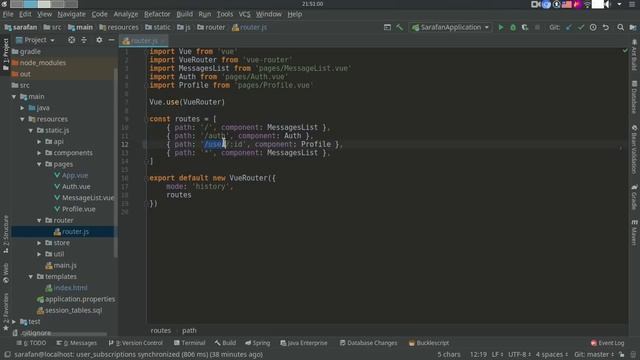Viewport: 640px width, 360px height.
Task: Click static breadcrumb in navigation bar
Action: (158, 27)
